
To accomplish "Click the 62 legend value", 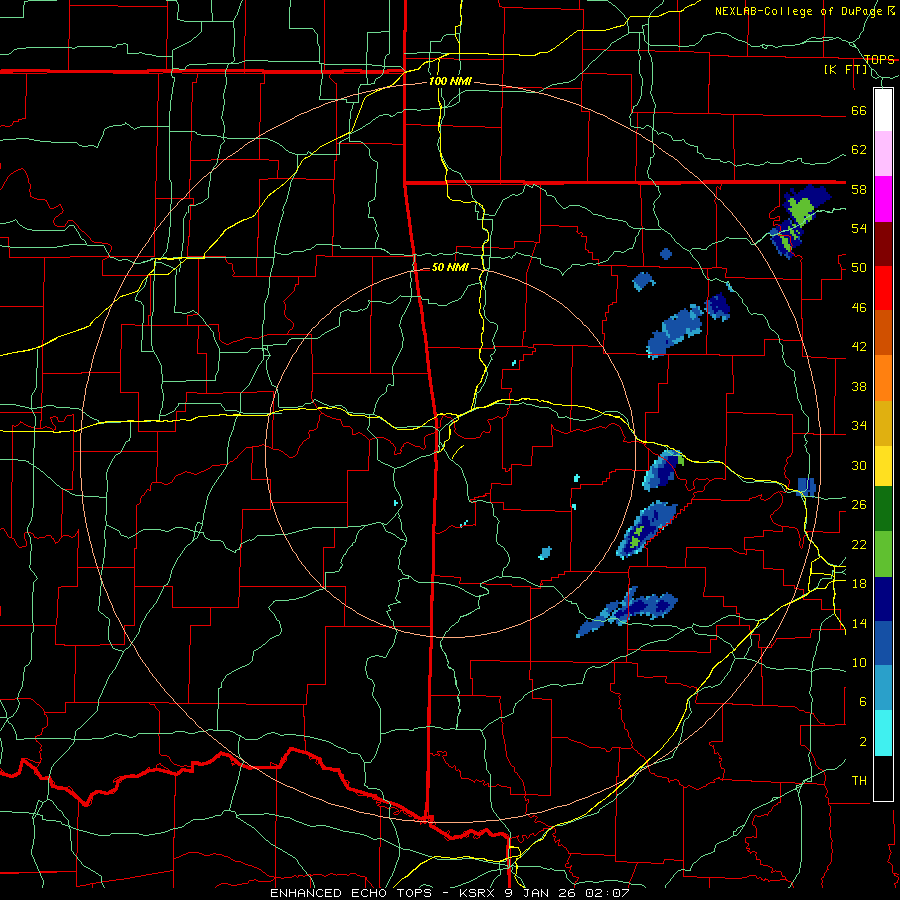I will (x=859, y=150).
